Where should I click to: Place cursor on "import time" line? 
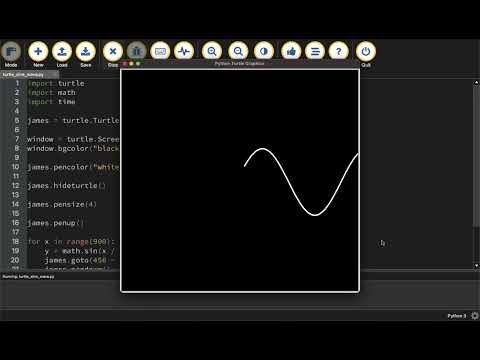tap(52, 102)
